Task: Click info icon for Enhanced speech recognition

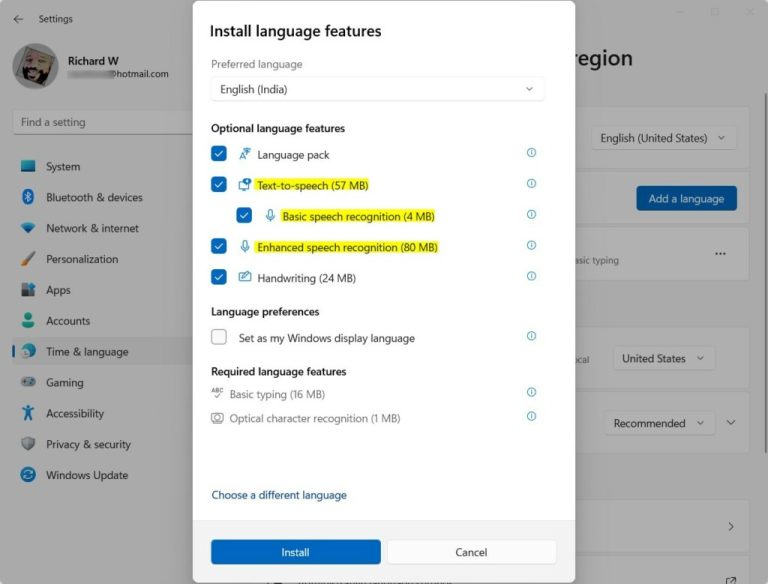Action: [x=531, y=245]
